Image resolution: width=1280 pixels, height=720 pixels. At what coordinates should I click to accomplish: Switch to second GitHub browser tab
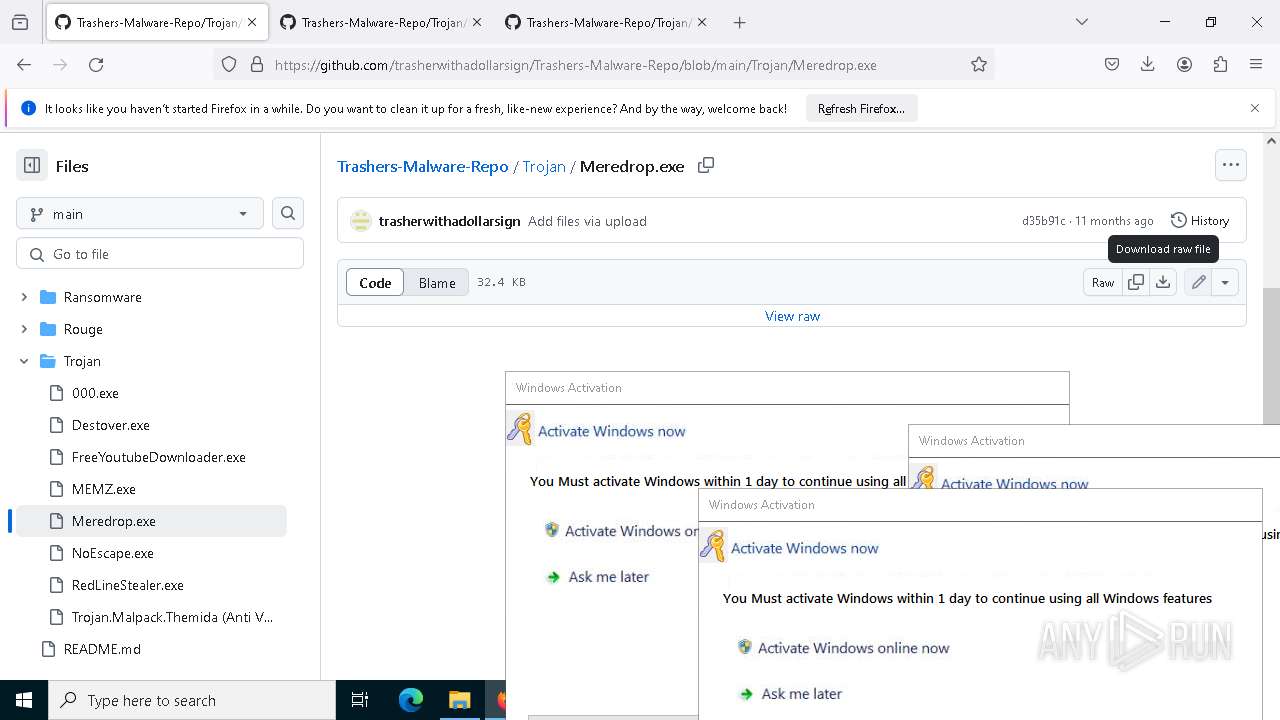point(381,22)
